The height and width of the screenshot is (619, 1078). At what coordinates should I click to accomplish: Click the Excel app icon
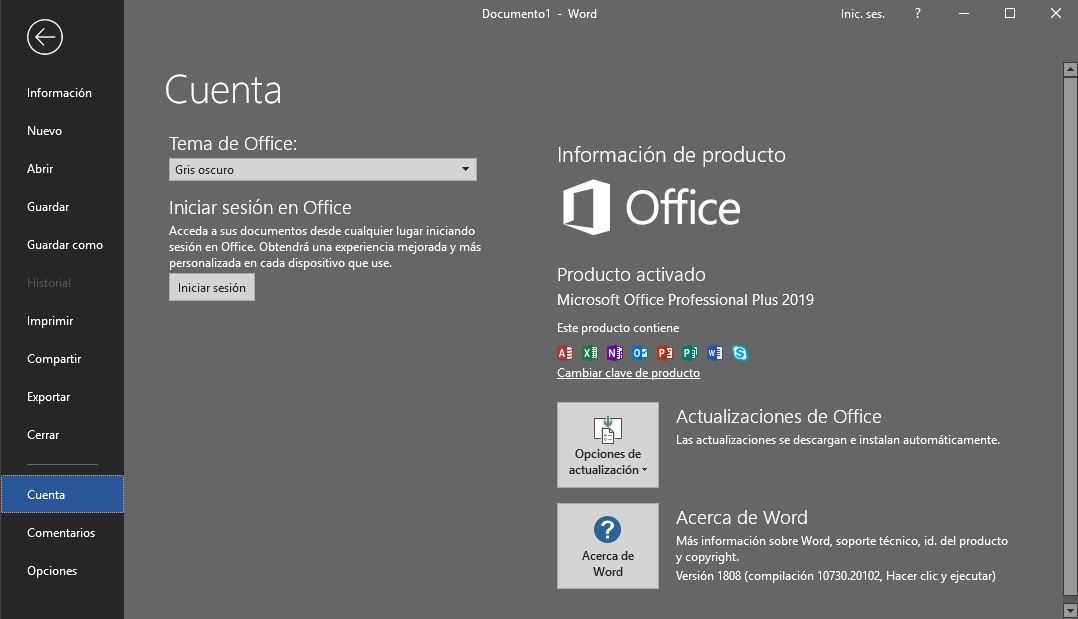coord(590,353)
